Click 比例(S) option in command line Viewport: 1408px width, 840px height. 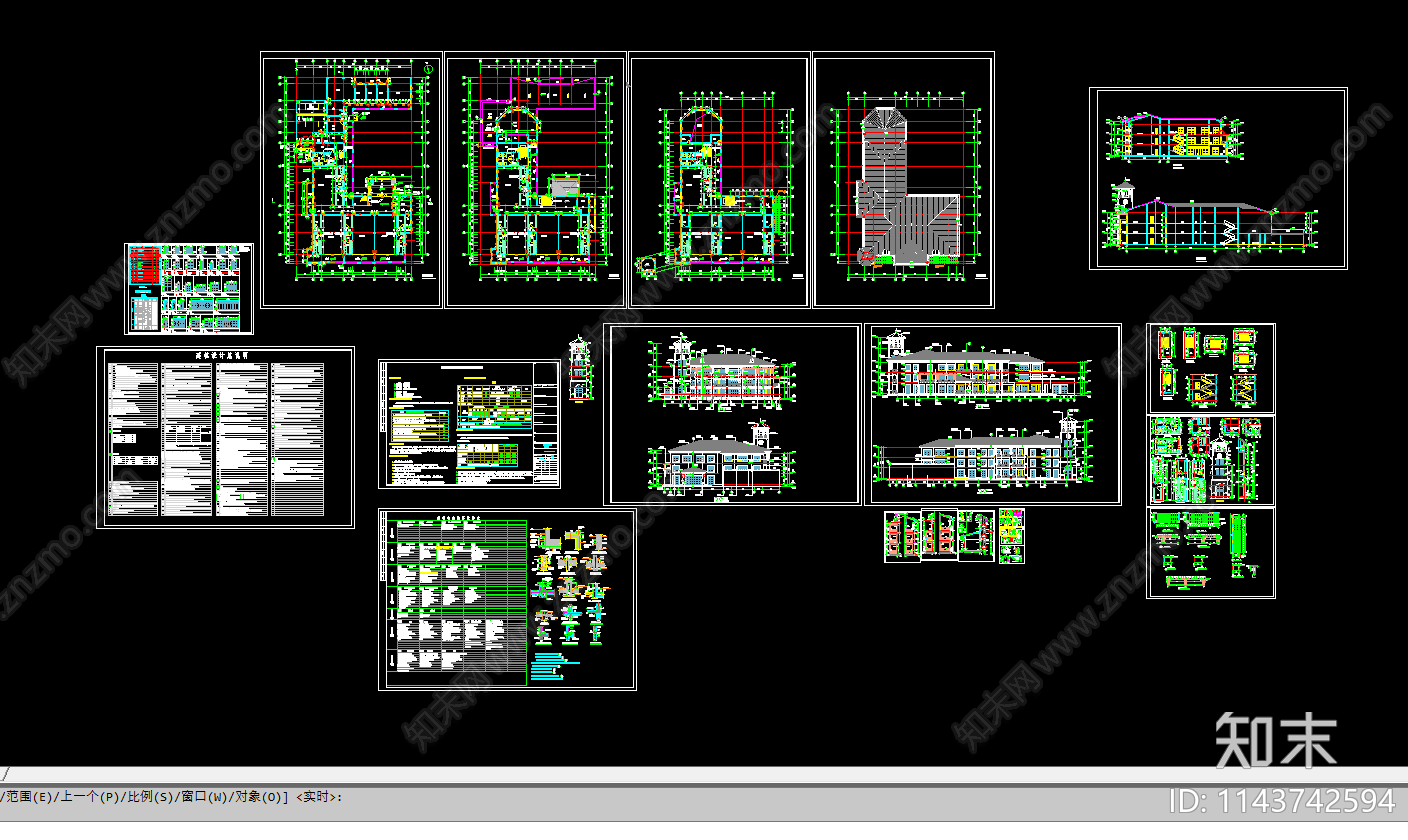[x=149, y=797]
